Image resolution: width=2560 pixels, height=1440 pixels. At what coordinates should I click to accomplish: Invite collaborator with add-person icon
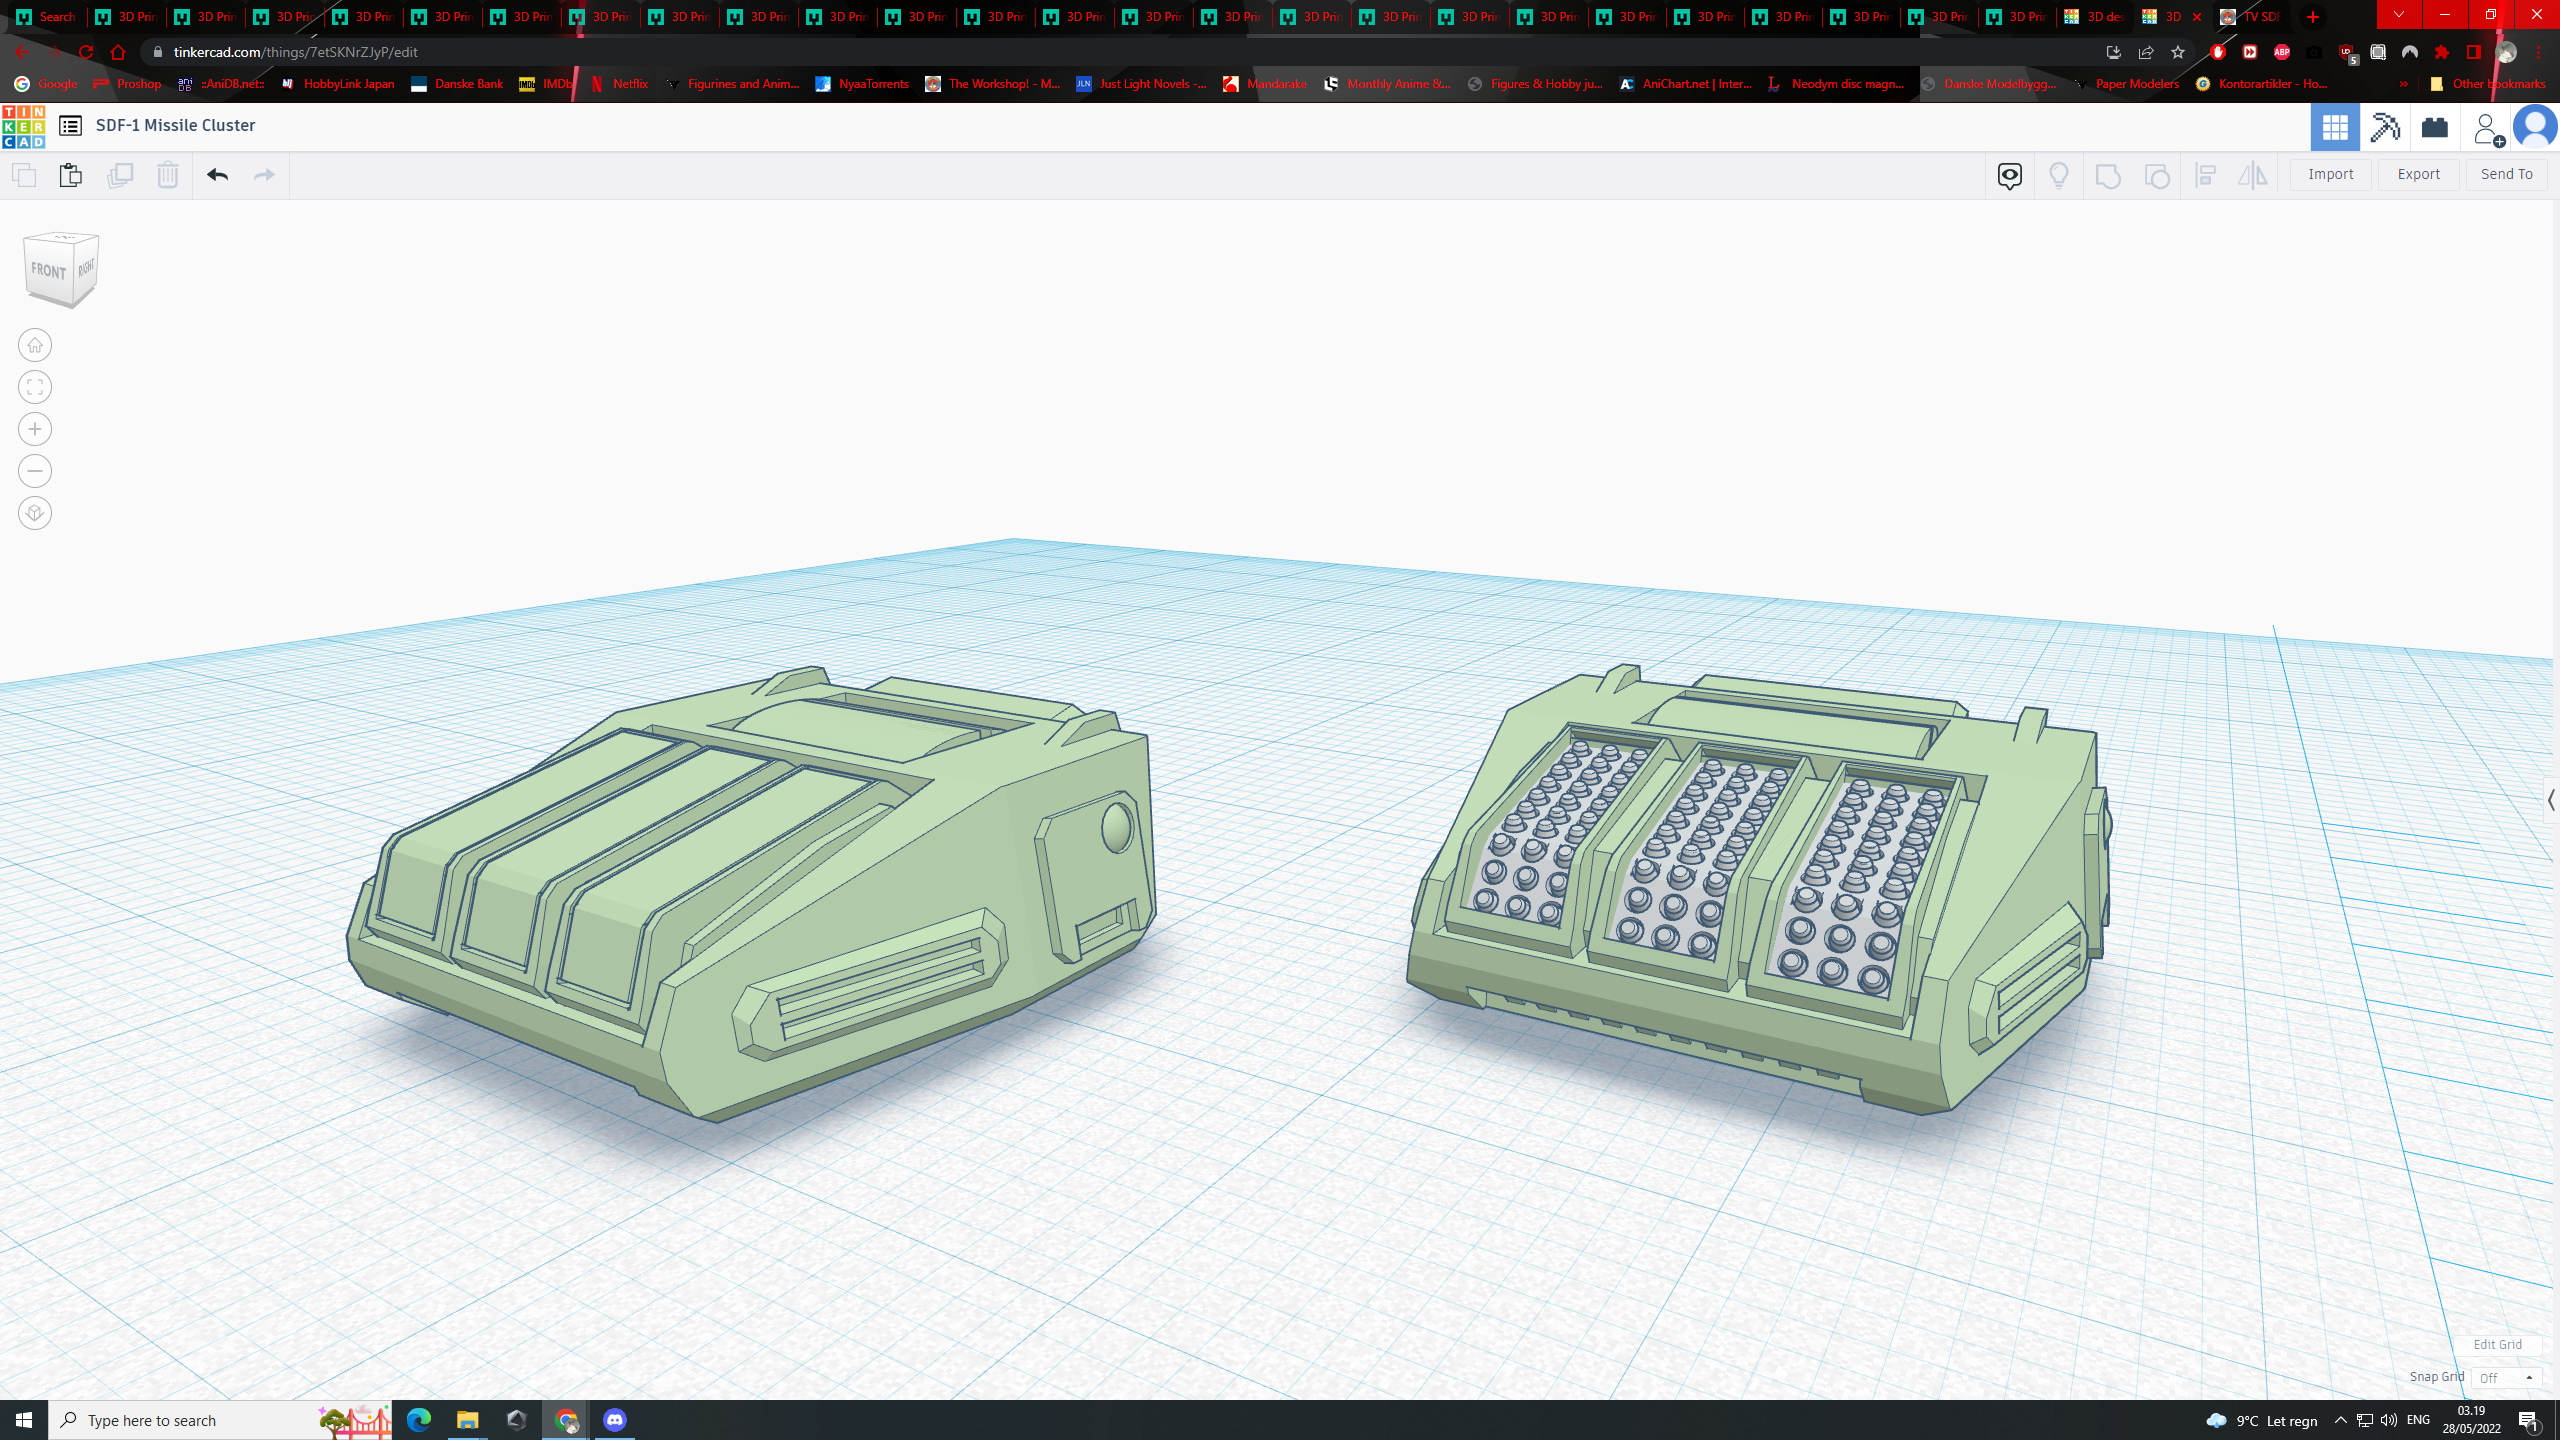[2487, 128]
